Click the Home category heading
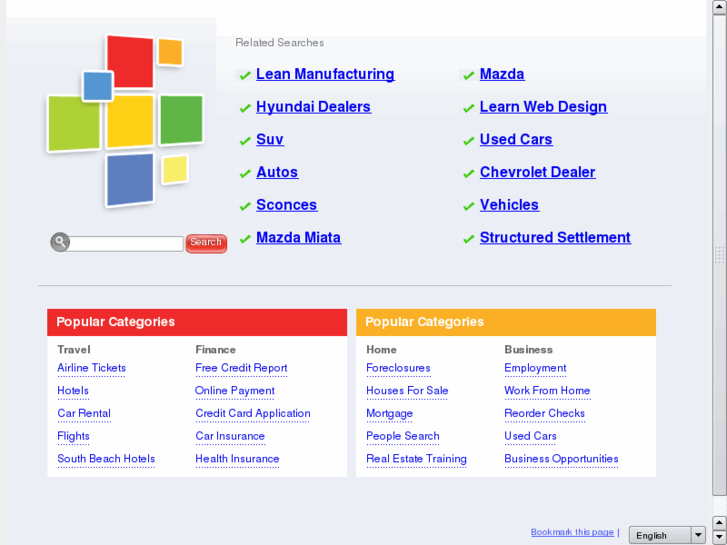727x545 pixels. click(x=381, y=350)
